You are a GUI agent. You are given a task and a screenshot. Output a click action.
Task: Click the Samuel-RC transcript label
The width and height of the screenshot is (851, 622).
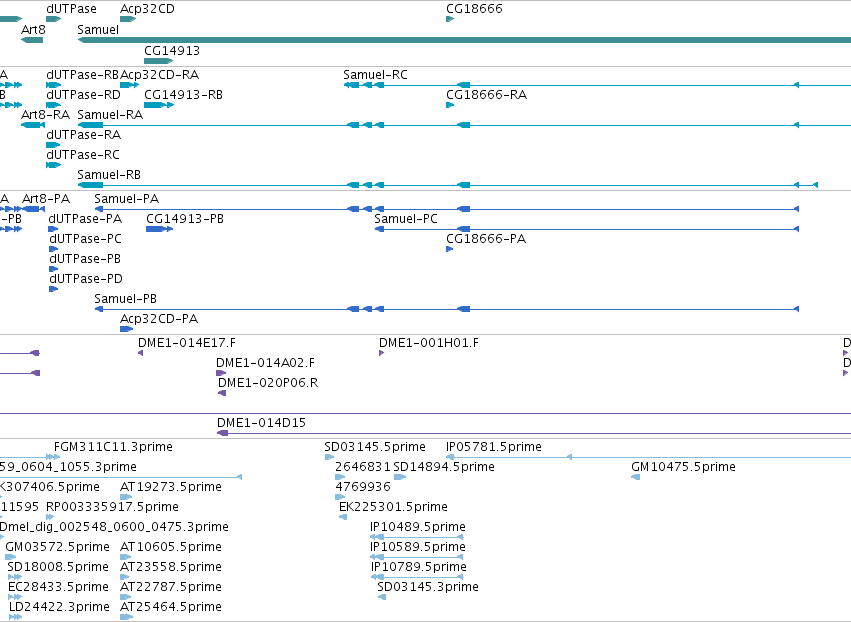pyautogui.click(x=375, y=74)
